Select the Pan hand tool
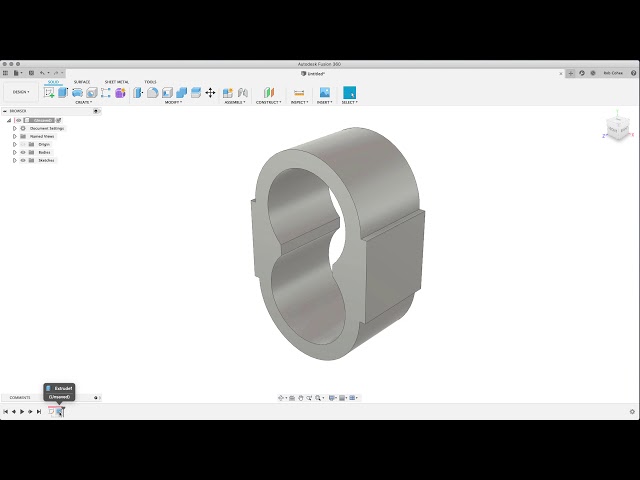Screen dimensions: 640x480 (x=301, y=398)
